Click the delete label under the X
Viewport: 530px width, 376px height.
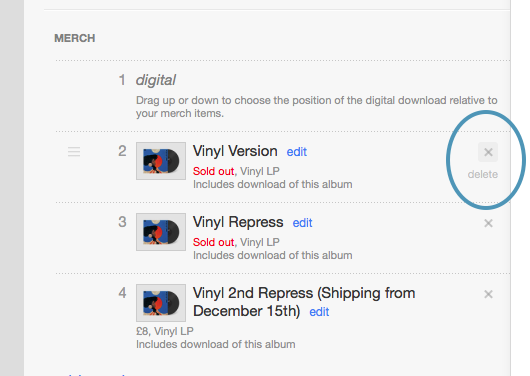tap(483, 174)
